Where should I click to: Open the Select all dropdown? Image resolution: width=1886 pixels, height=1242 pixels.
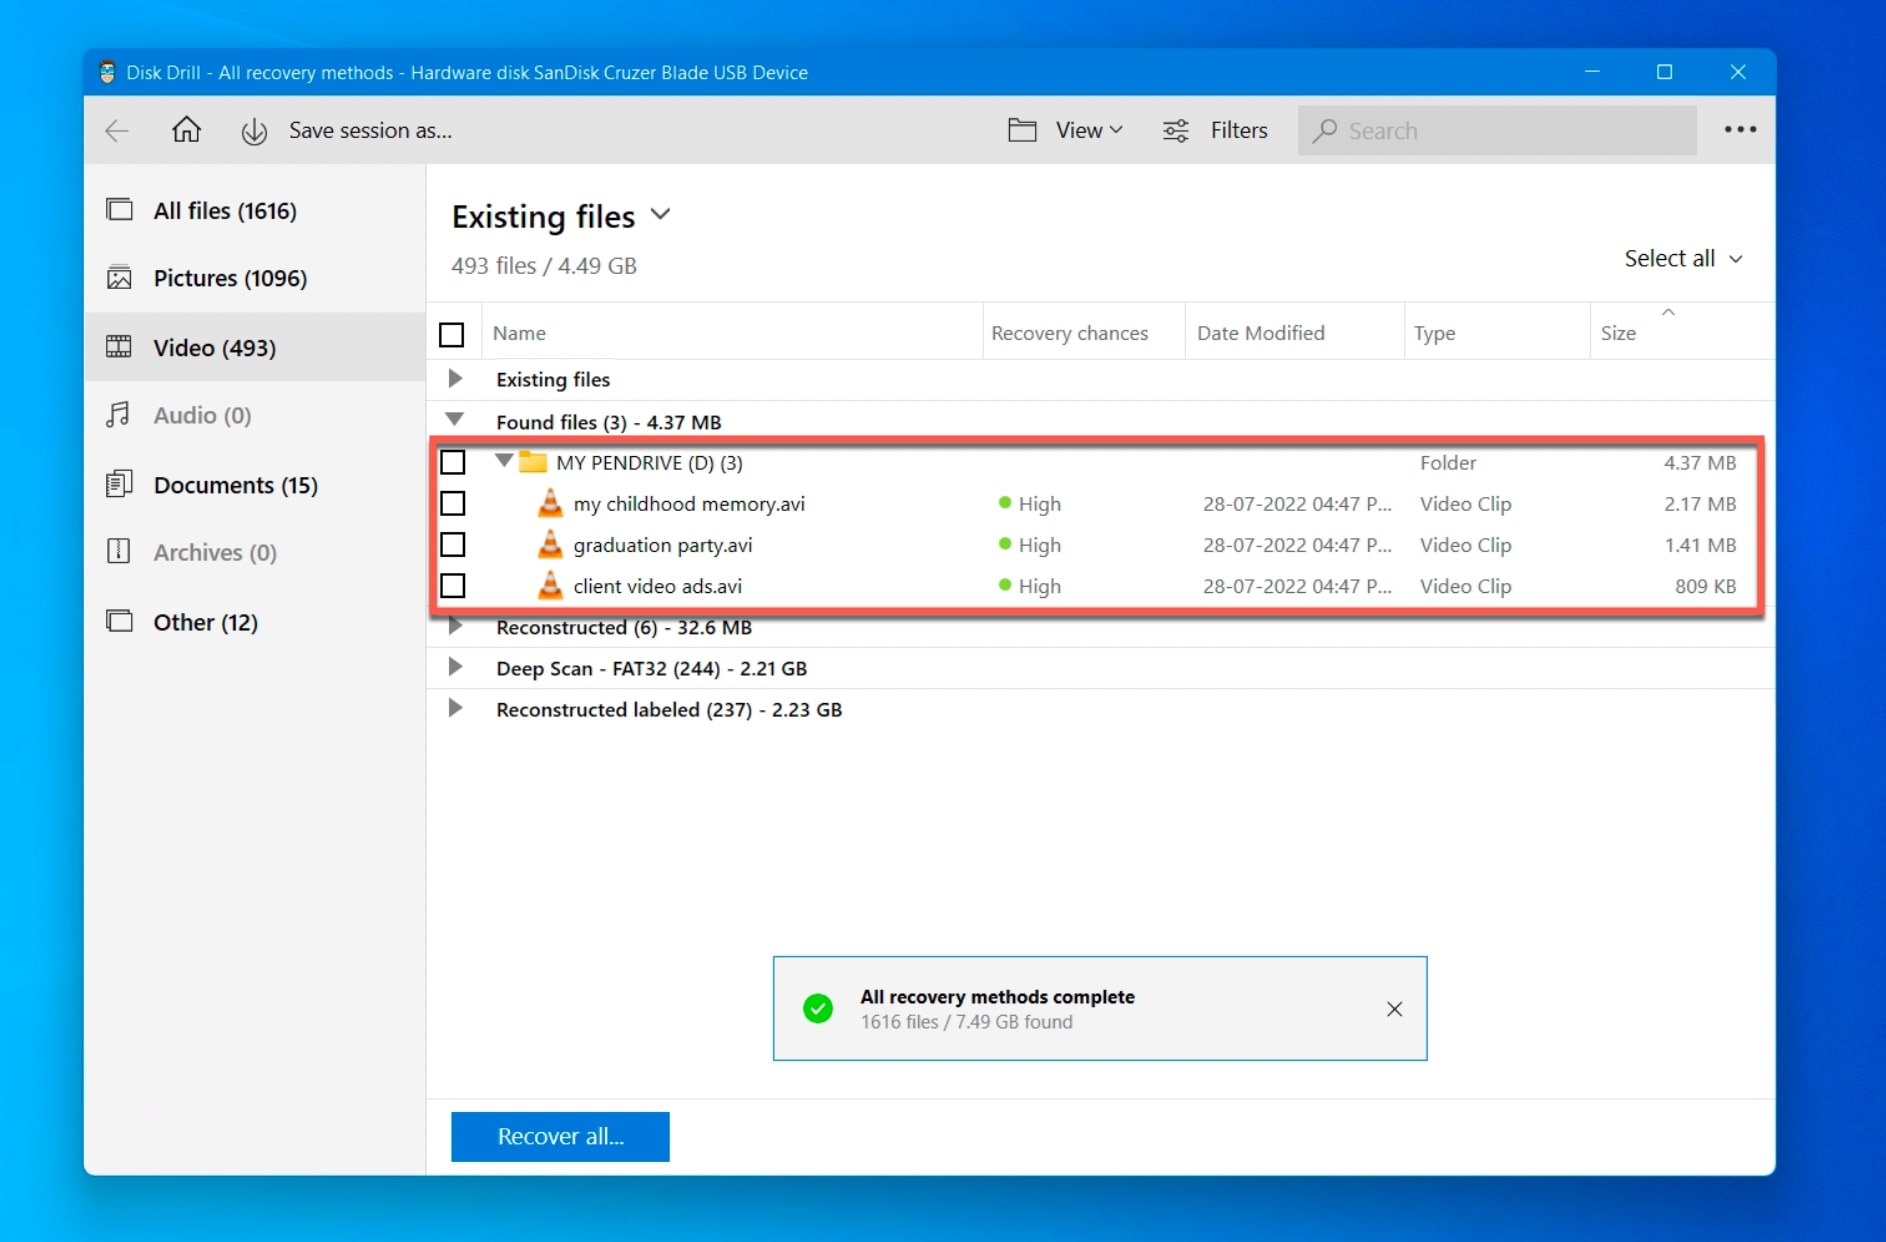coord(1683,258)
